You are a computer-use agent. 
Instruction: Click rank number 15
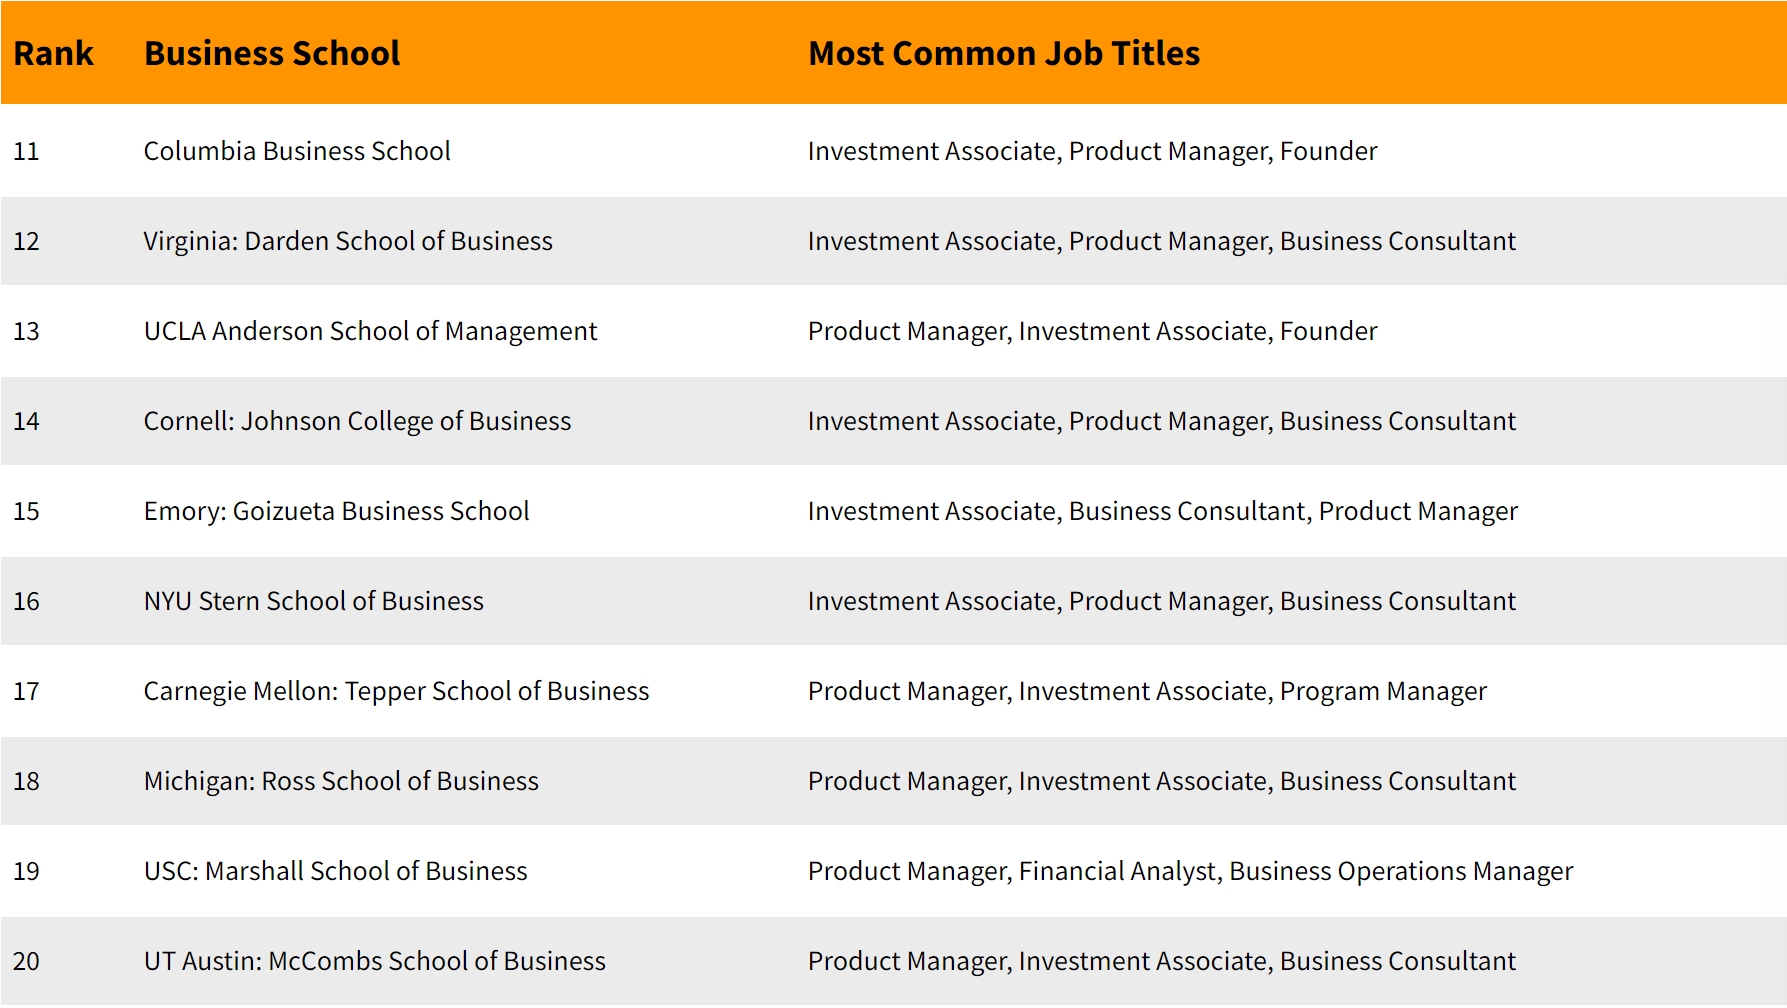pos(26,511)
